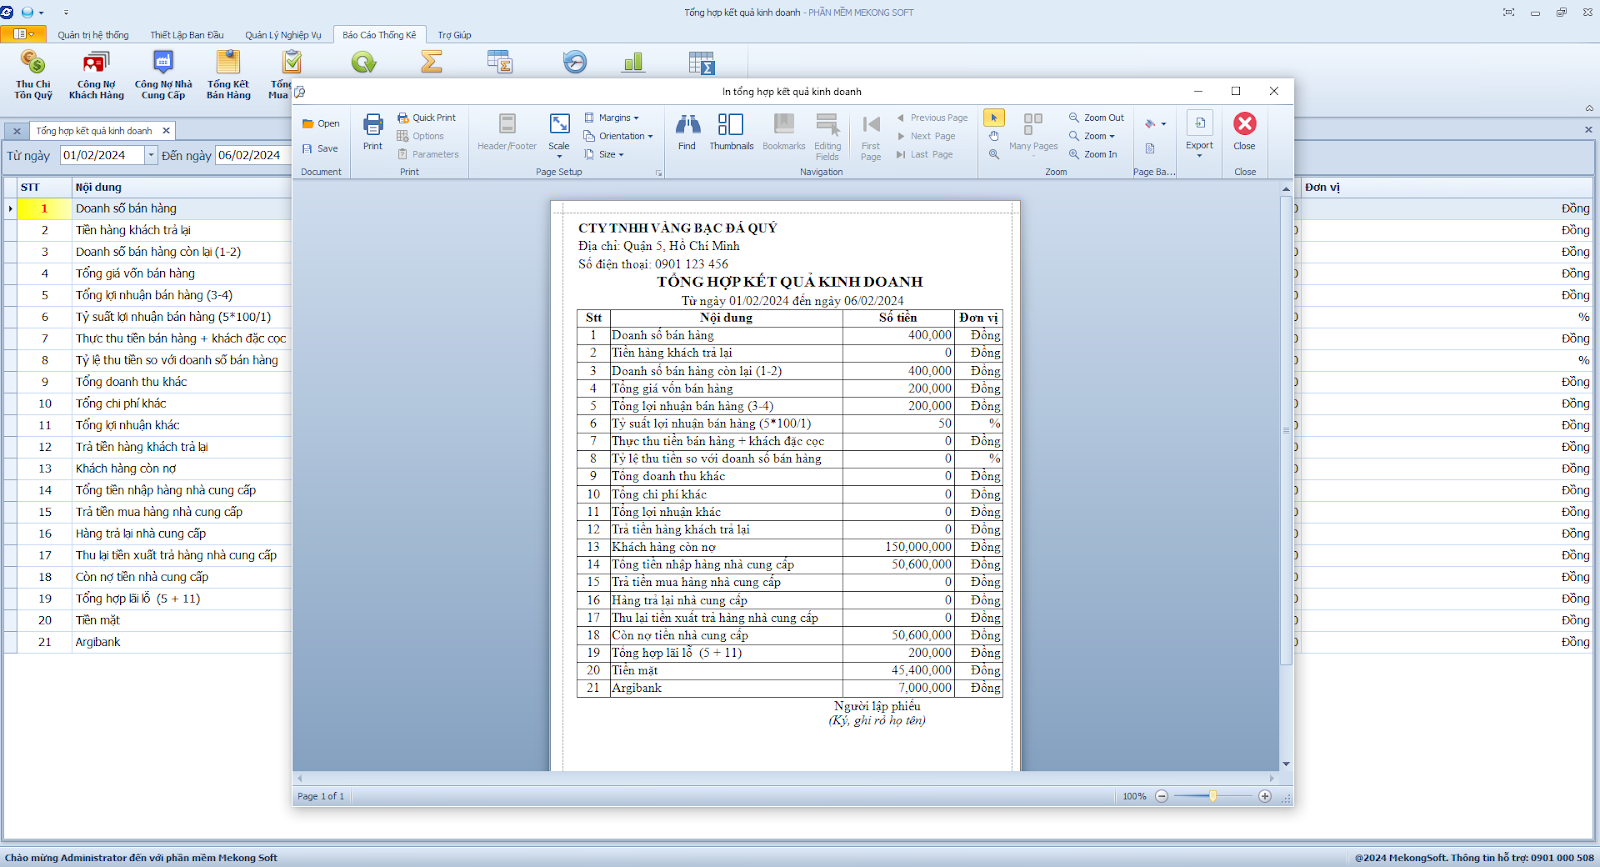Expand the Page Setup dialog launcher
Image resolution: width=1600 pixels, height=867 pixels.
[659, 173]
